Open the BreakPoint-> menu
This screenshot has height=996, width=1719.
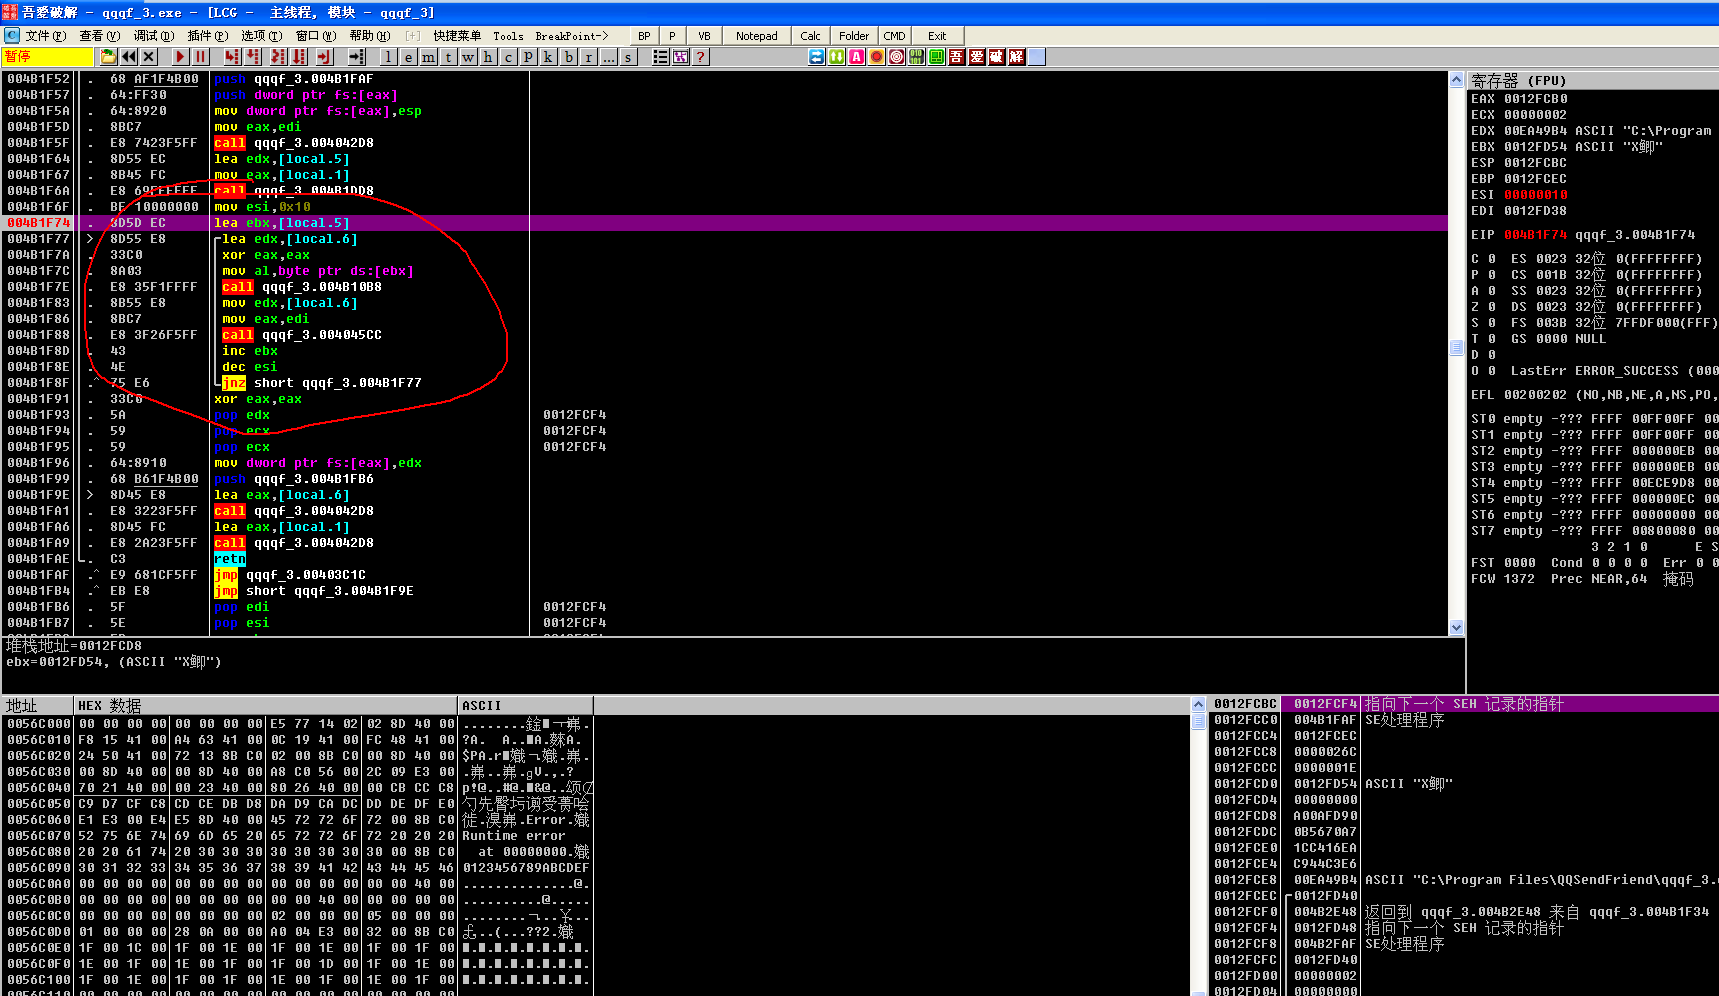[x=572, y=36]
